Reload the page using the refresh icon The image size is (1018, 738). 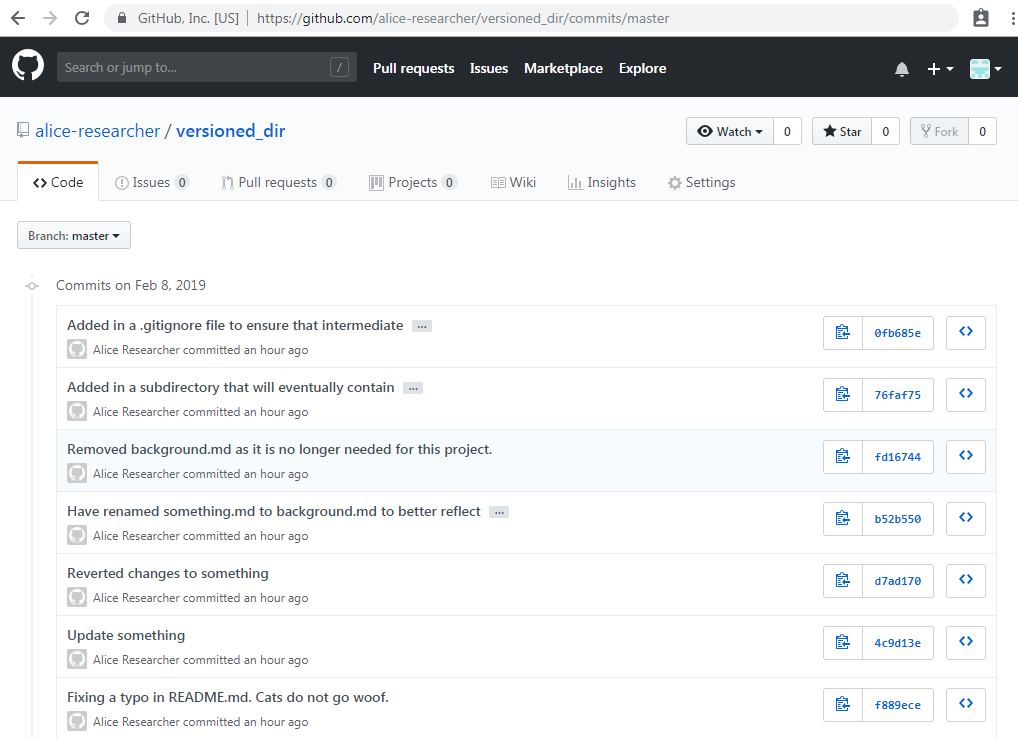(81, 16)
